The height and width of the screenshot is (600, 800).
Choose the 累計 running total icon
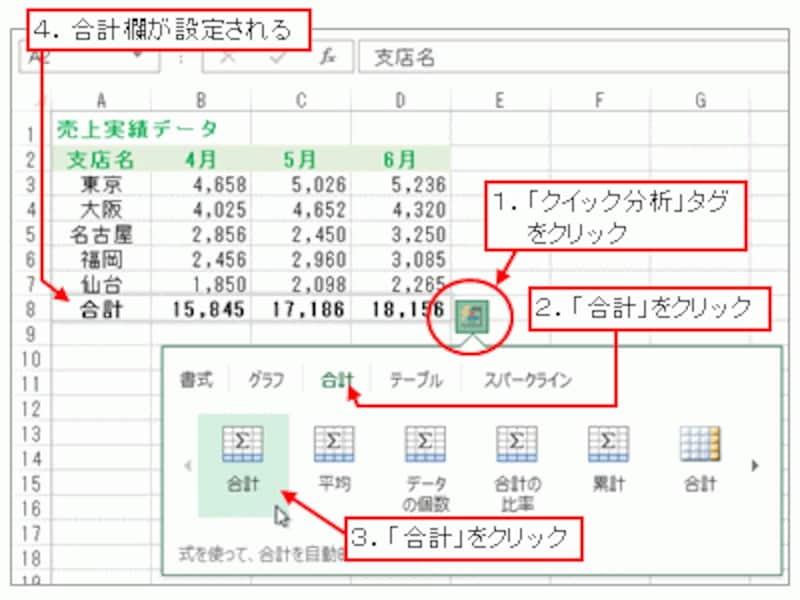click(608, 444)
